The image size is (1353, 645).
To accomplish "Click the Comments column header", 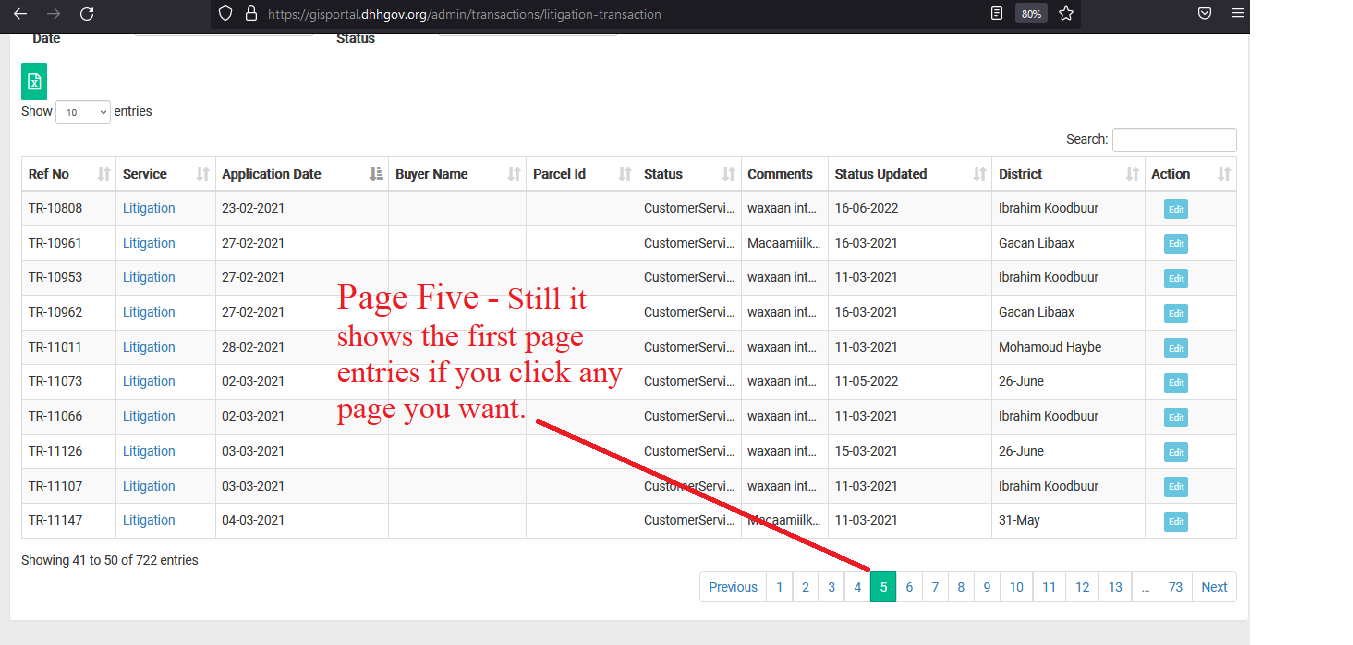I will [x=784, y=174].
